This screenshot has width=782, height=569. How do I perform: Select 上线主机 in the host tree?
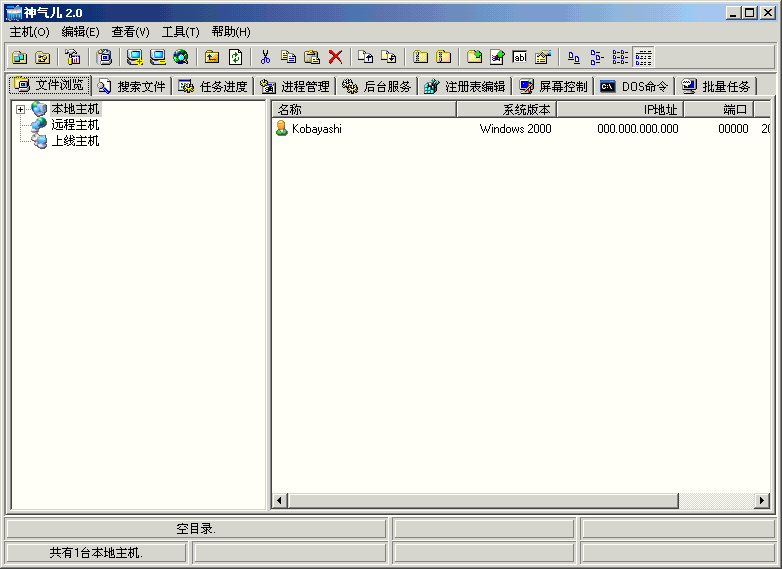(75, 141)
